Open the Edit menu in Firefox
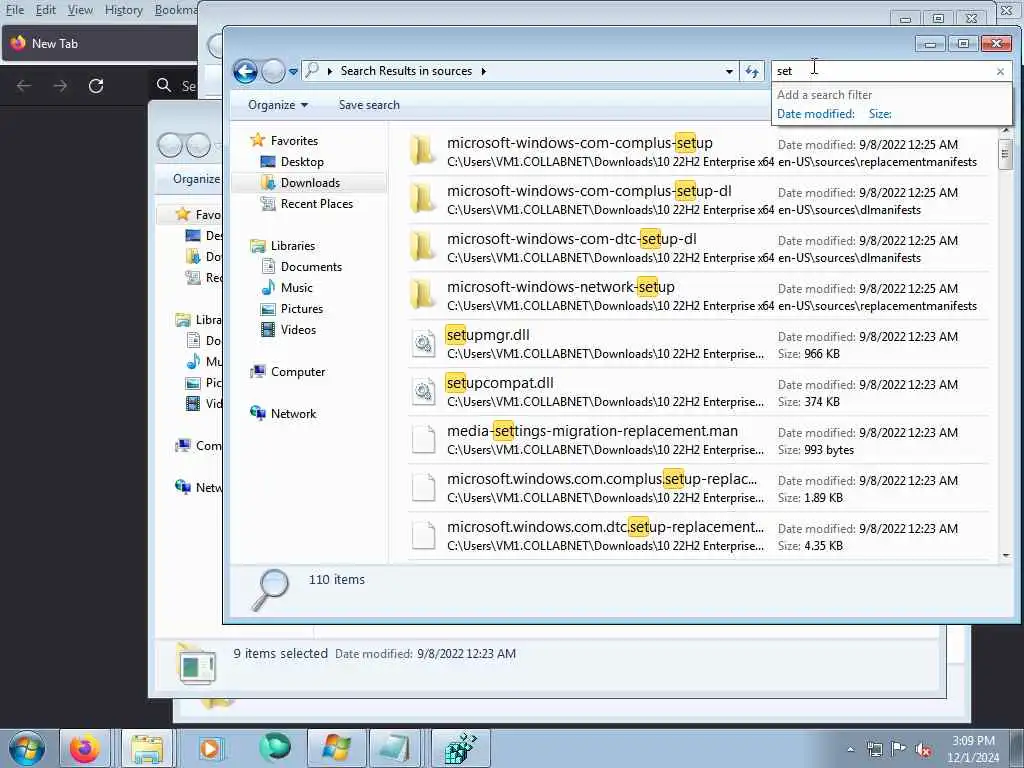The image size is (1024, 768). 46,10
